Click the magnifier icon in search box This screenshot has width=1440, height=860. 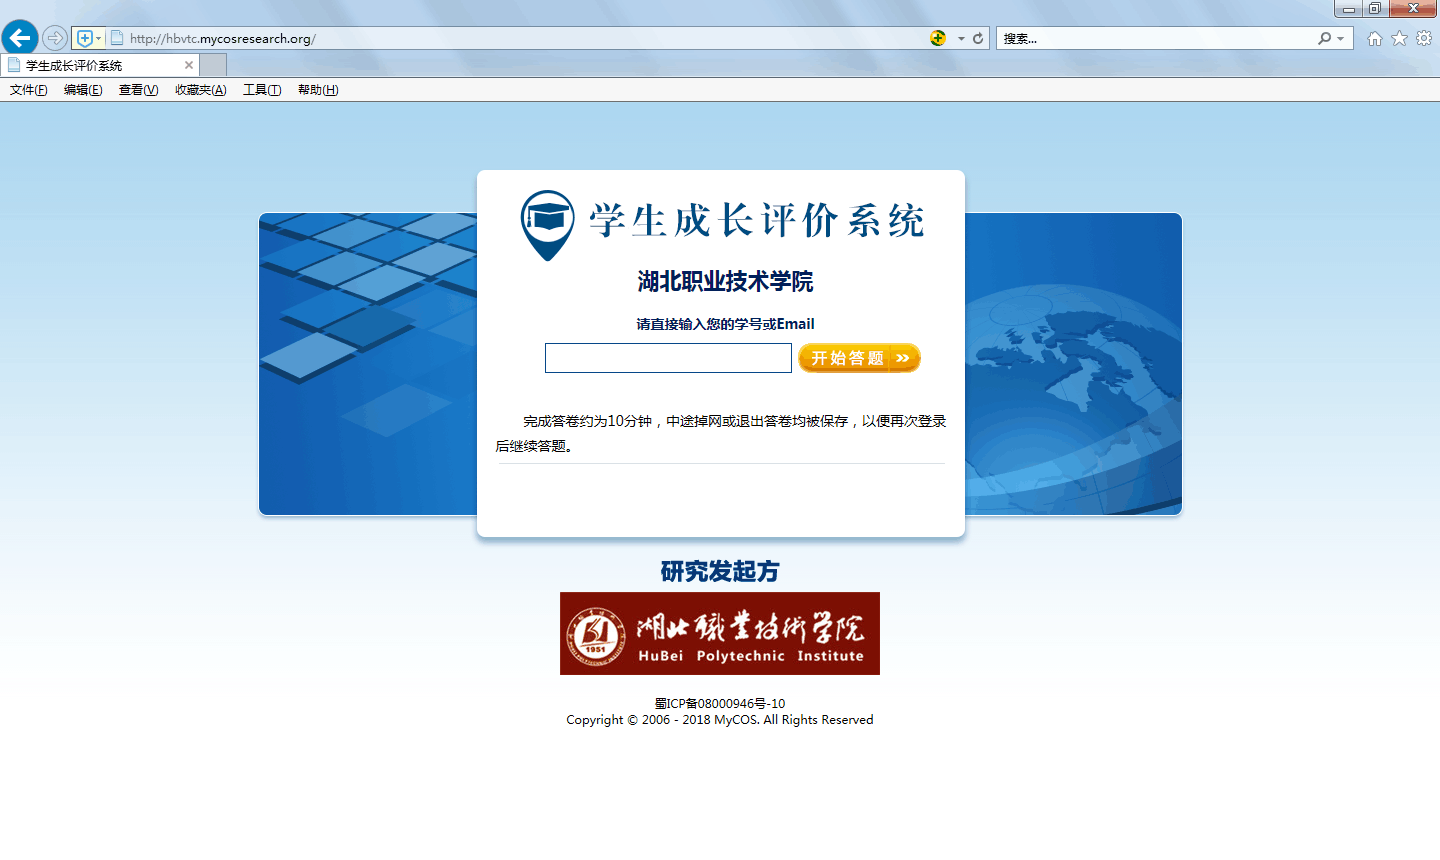pyautogui.click(x=1325, y=38)
